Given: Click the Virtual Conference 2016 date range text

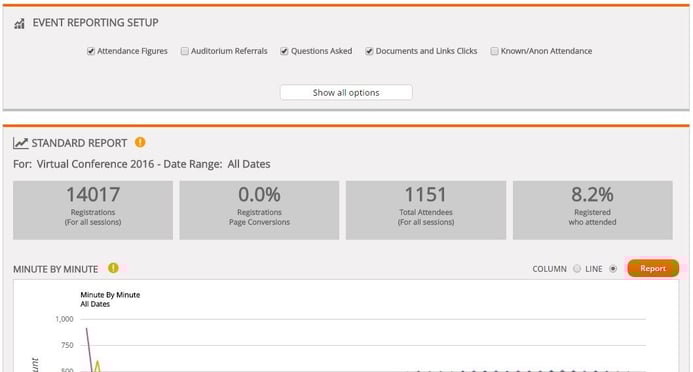Looking at the screenshot, I should (141, 164).
